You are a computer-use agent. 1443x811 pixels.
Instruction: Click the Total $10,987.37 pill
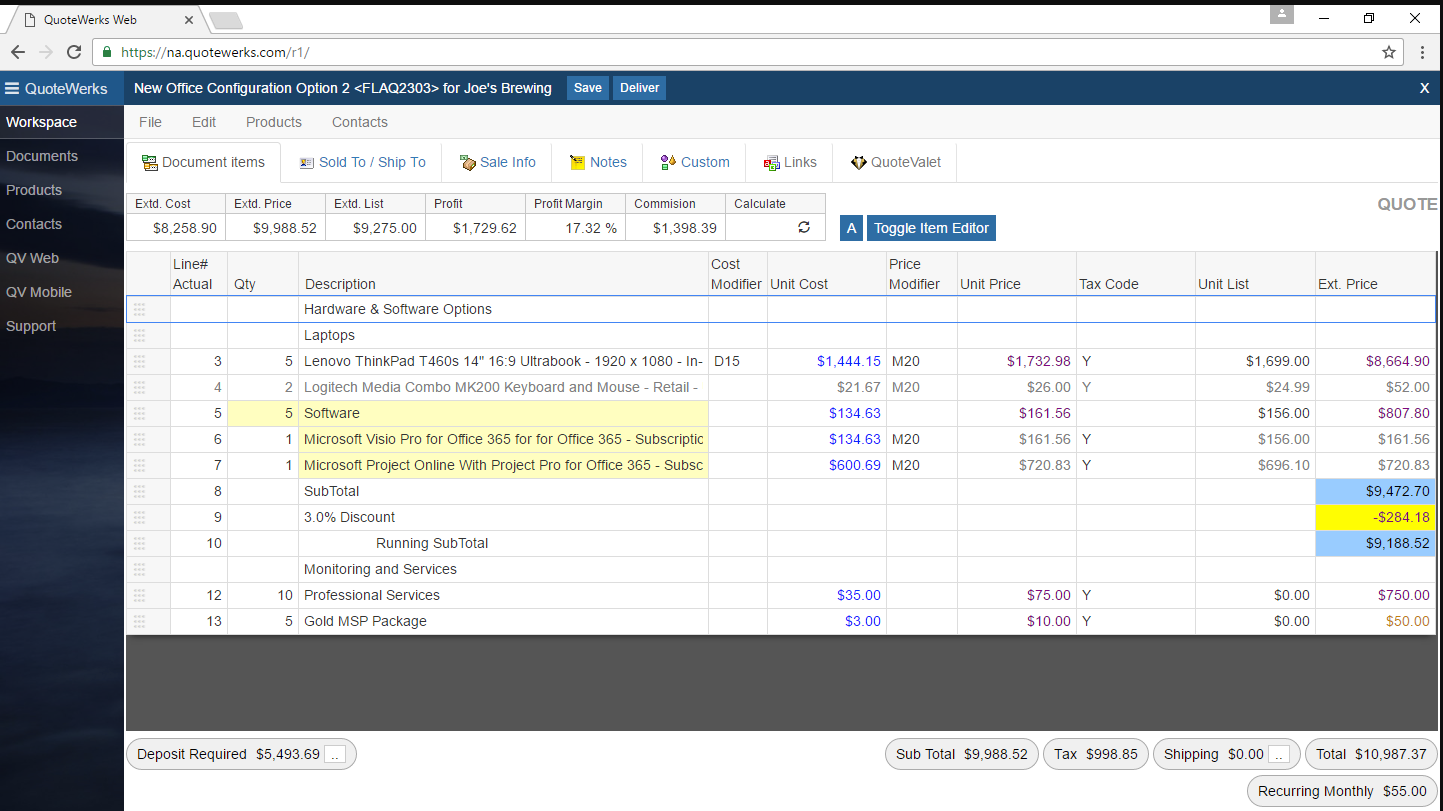coord(1371,754)
